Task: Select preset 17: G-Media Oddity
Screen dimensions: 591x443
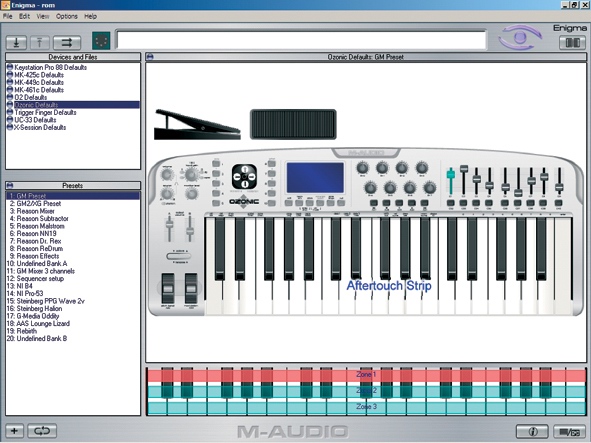Action: [33, 316]
